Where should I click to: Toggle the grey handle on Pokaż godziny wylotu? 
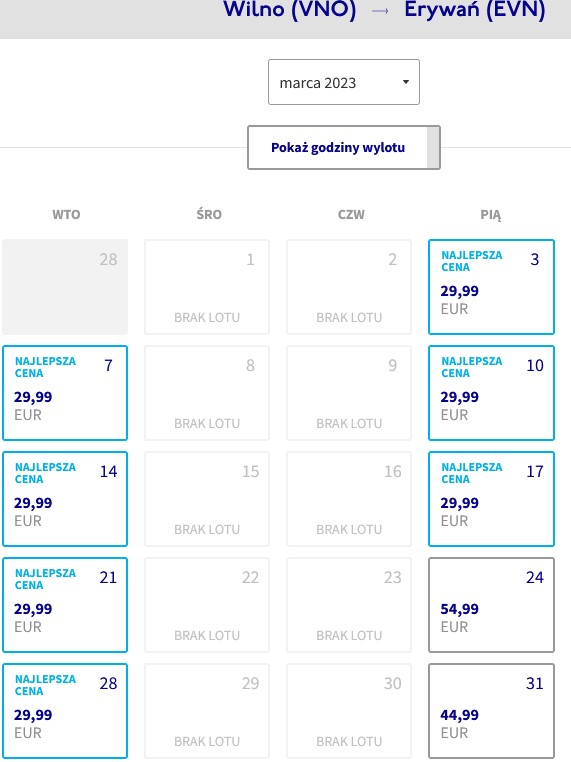coord(433,147)
